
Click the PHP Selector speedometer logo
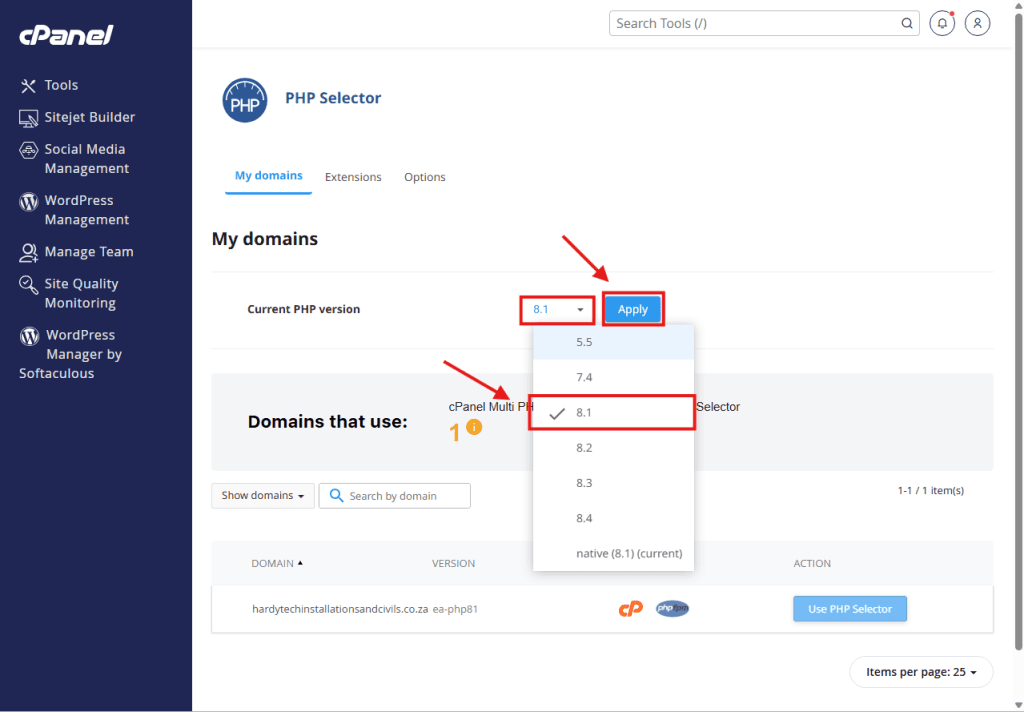click(x=244, y=100)
